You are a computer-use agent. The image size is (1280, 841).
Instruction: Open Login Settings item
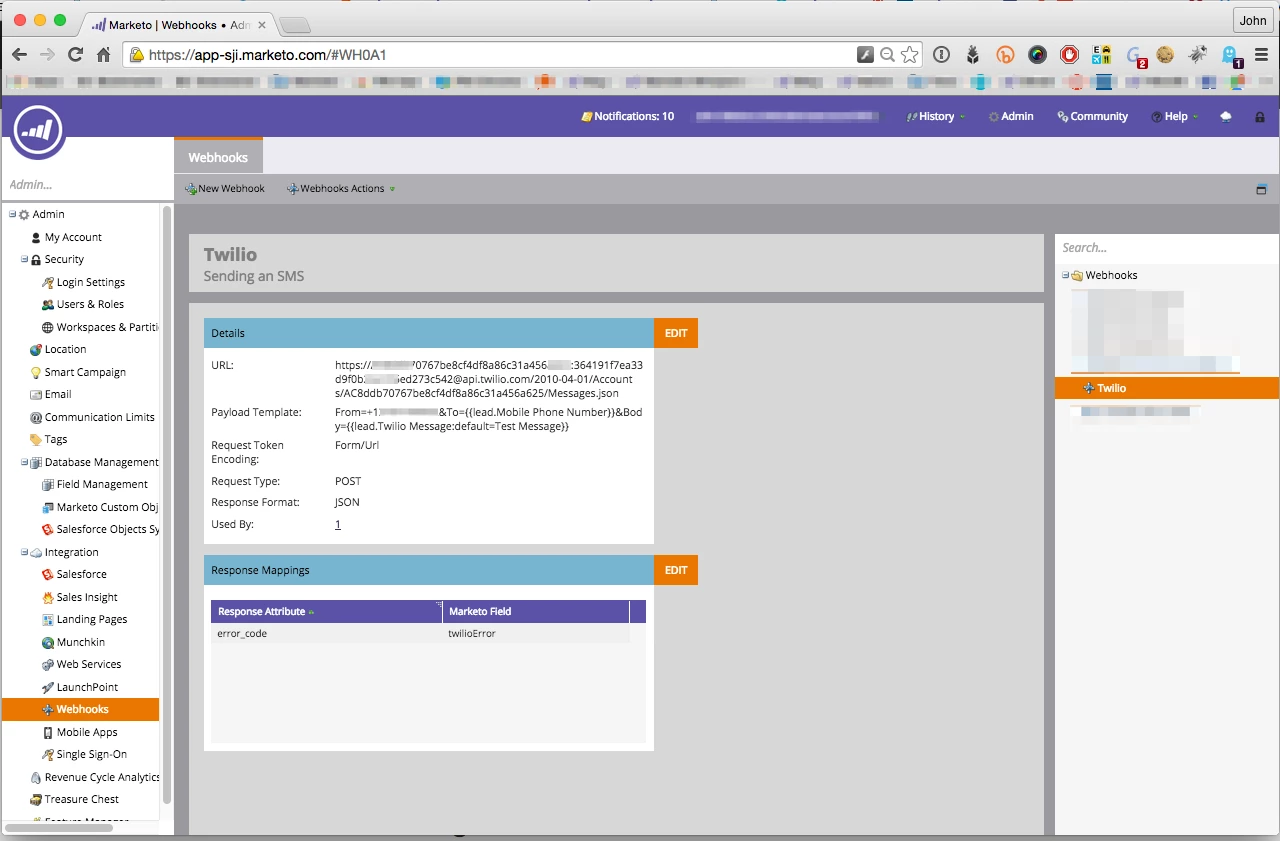(x=90, y=282)
